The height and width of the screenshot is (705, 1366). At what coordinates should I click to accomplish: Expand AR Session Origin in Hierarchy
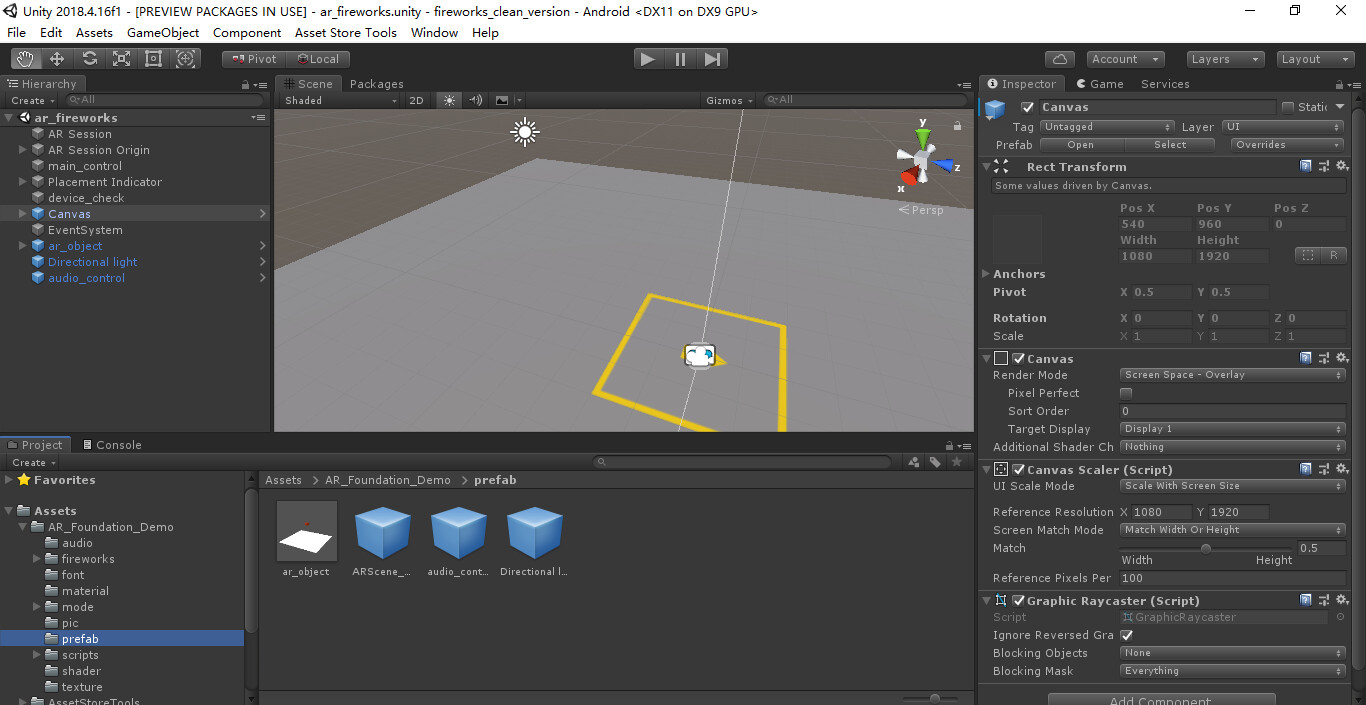click(23, 150)
